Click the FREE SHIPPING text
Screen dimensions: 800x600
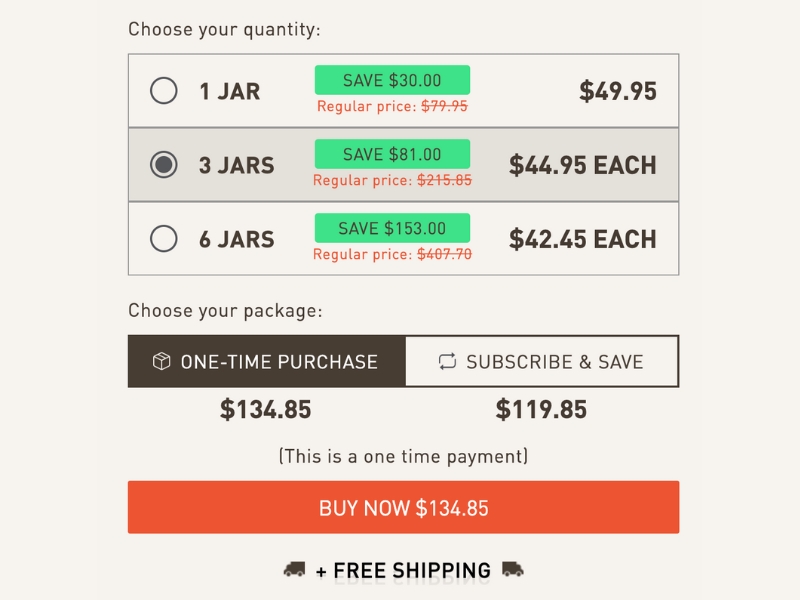tap(412, 570)
